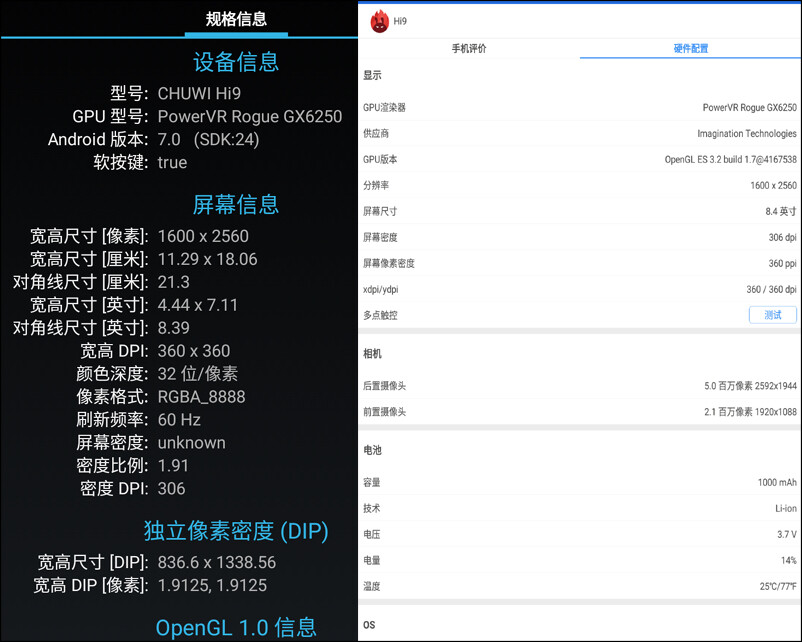802x642 pixels.
Task: Click 屏幕密度 value 306 dpi
Action: [x=782, y=237]
